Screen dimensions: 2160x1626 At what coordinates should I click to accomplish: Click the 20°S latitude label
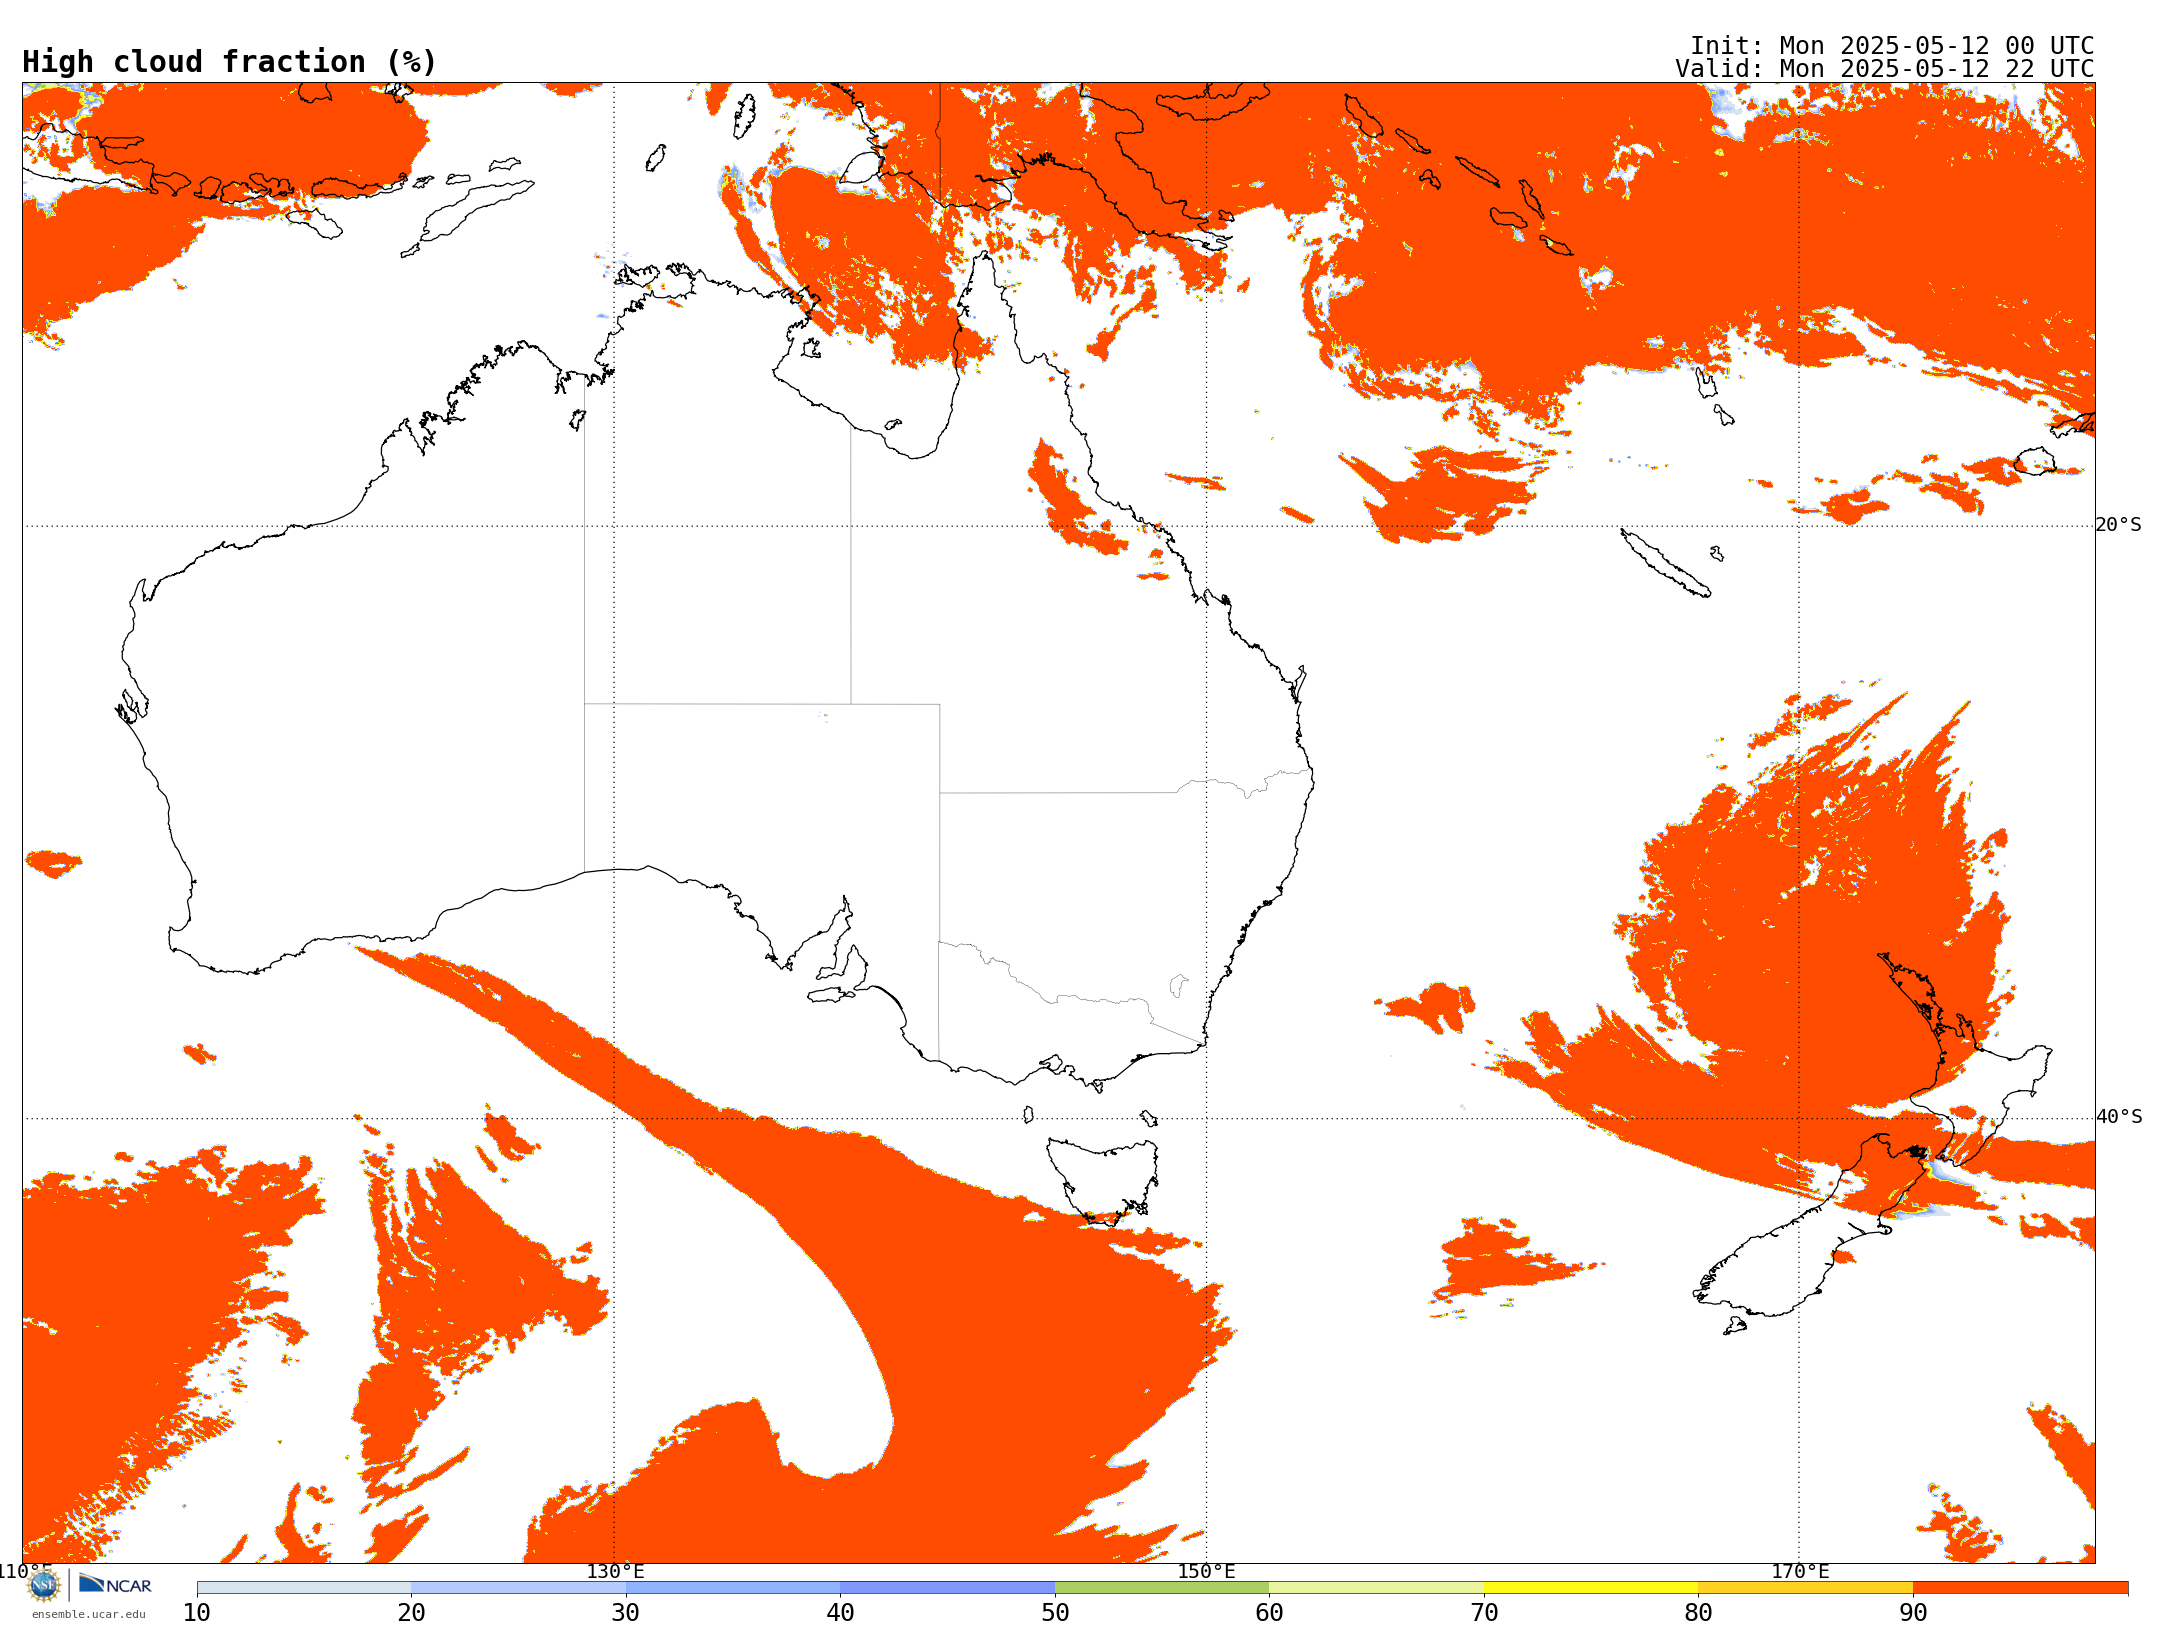[2118, 525]
